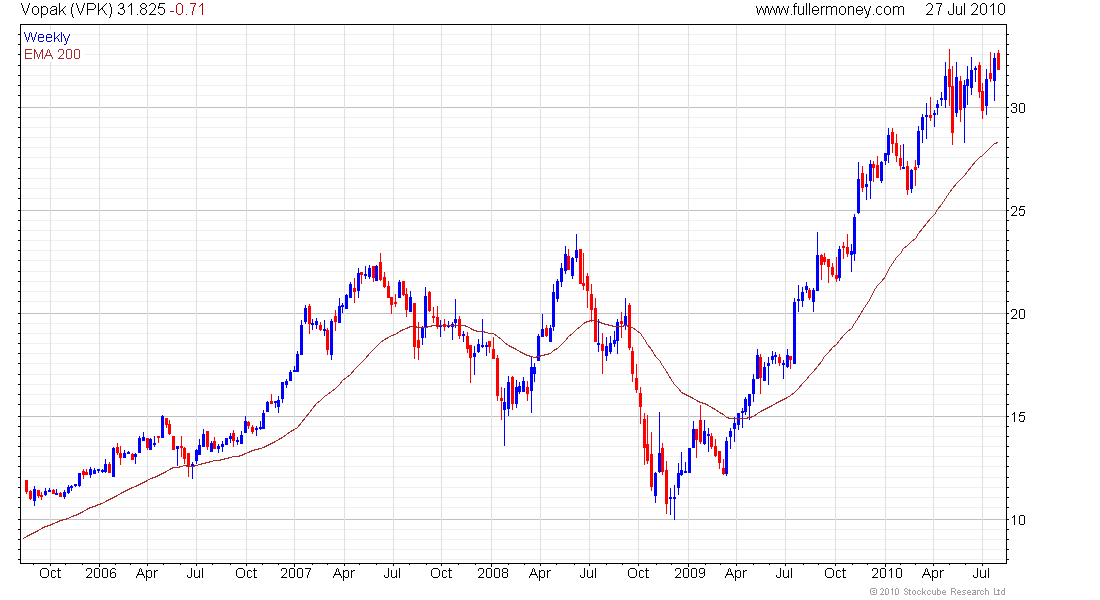Click the 2006 year axis label

(100, 573)
